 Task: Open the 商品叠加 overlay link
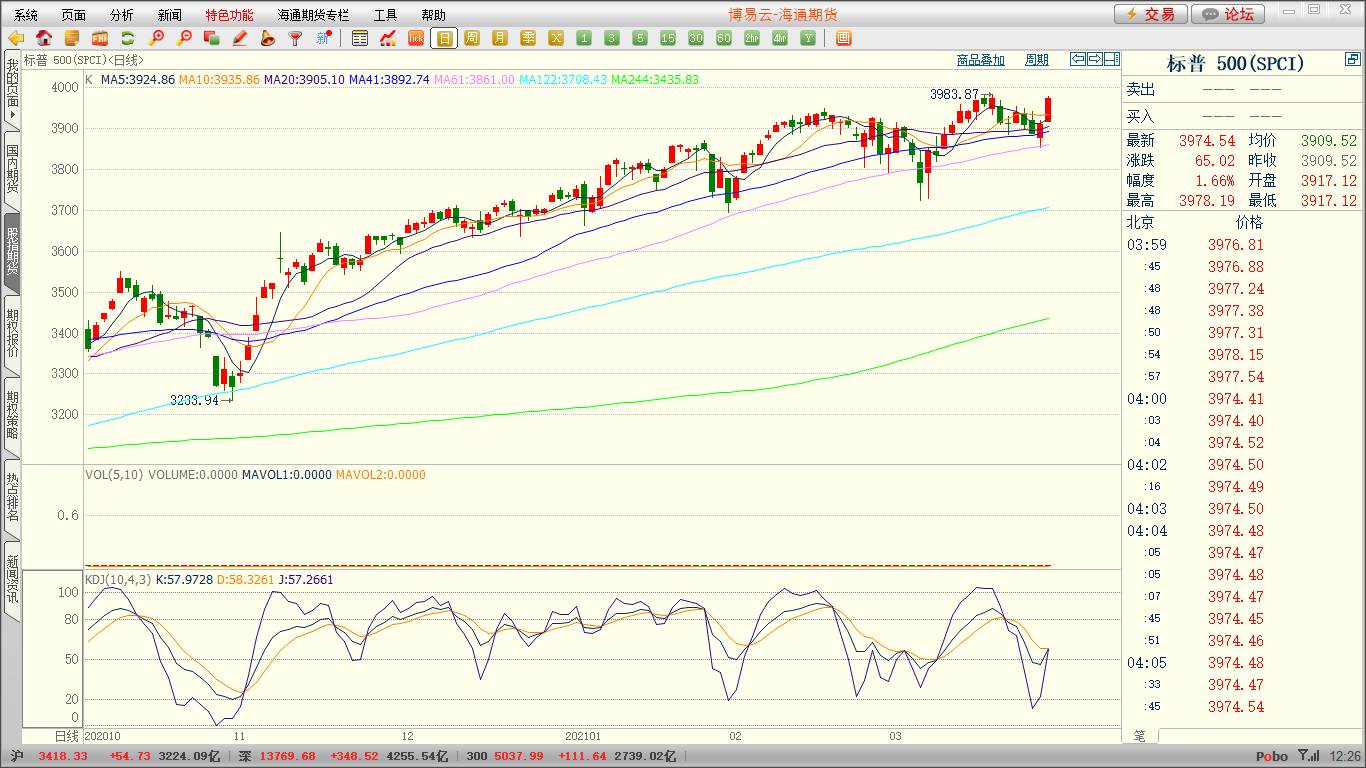(x=981, y=60)
